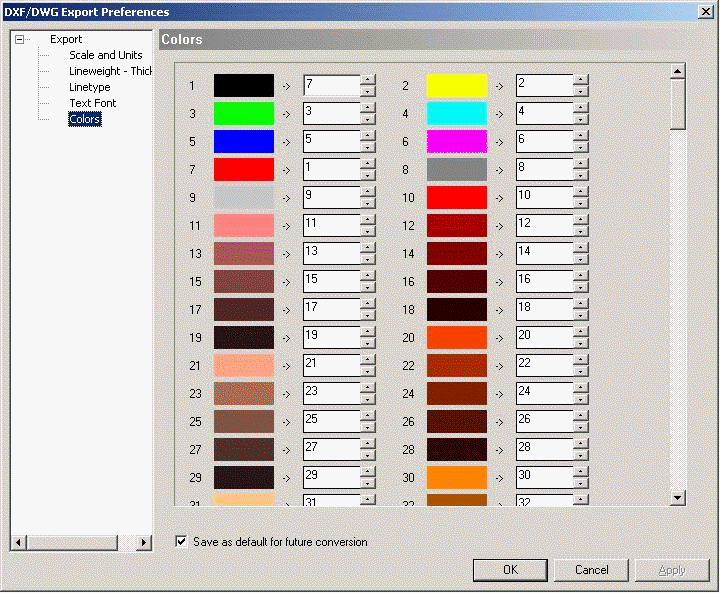Image resolution: width=720 pixels, height=593 pixels.
Task: Click color list scrollbar up arrow
Action: (x=677, y=71)
